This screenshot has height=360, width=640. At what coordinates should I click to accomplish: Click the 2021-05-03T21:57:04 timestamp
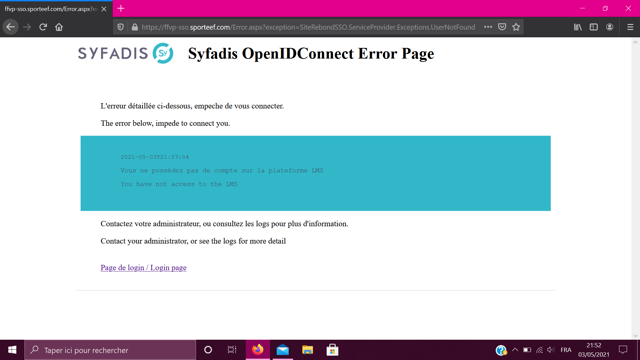pos(154,157)
